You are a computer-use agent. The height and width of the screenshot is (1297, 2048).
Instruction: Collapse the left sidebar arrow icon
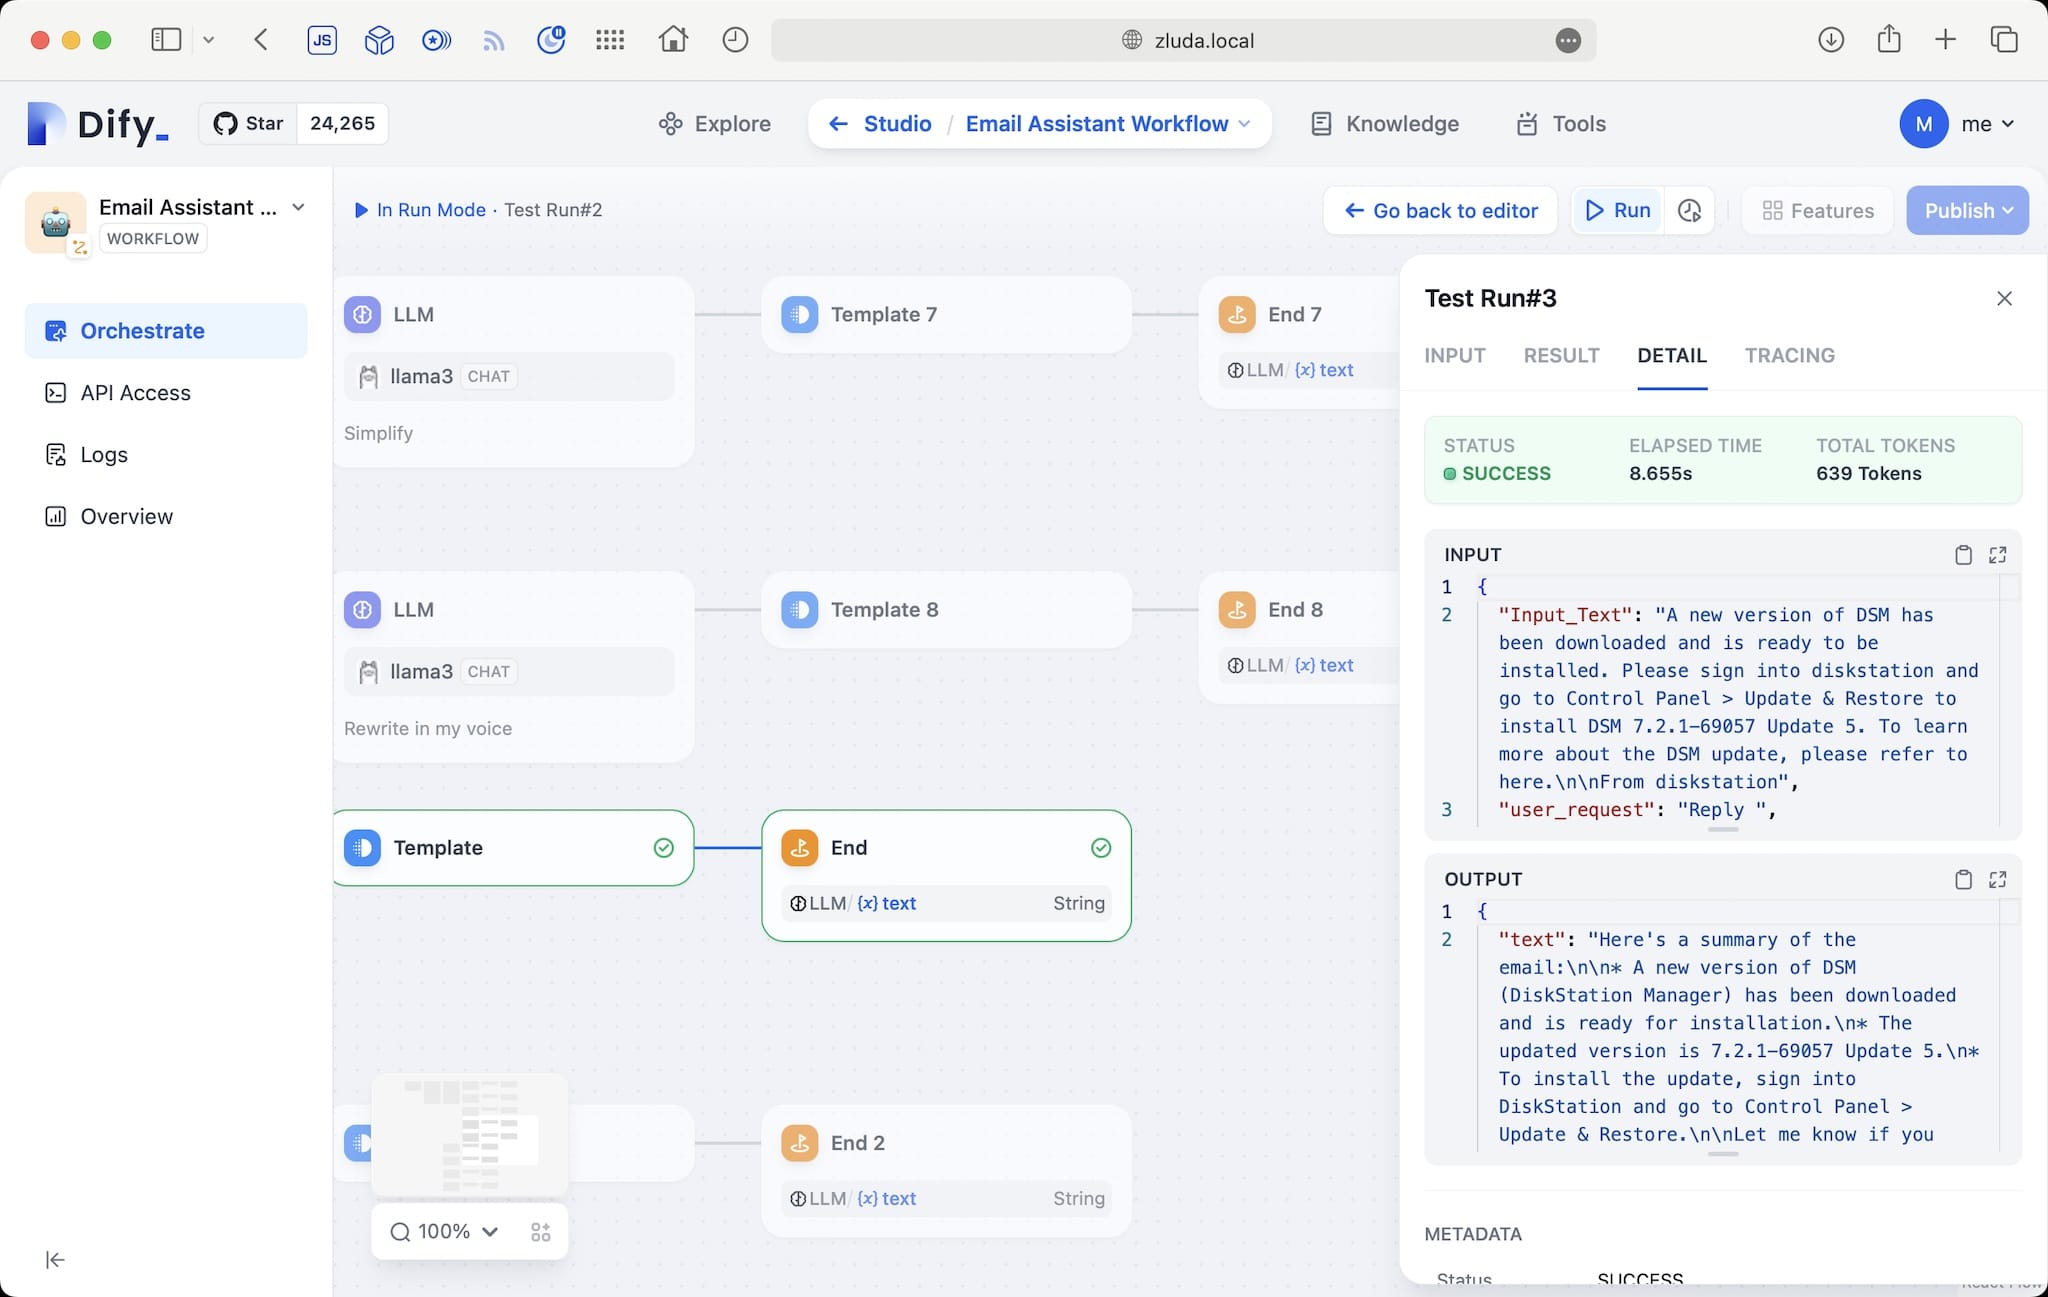click(x=55, y=1260)
